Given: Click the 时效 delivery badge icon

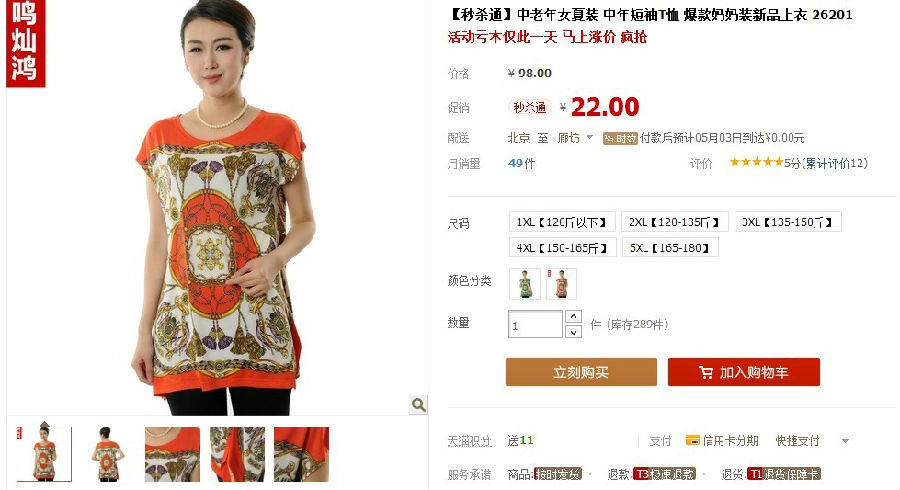Looking at the screenshot, I should 620,138.
